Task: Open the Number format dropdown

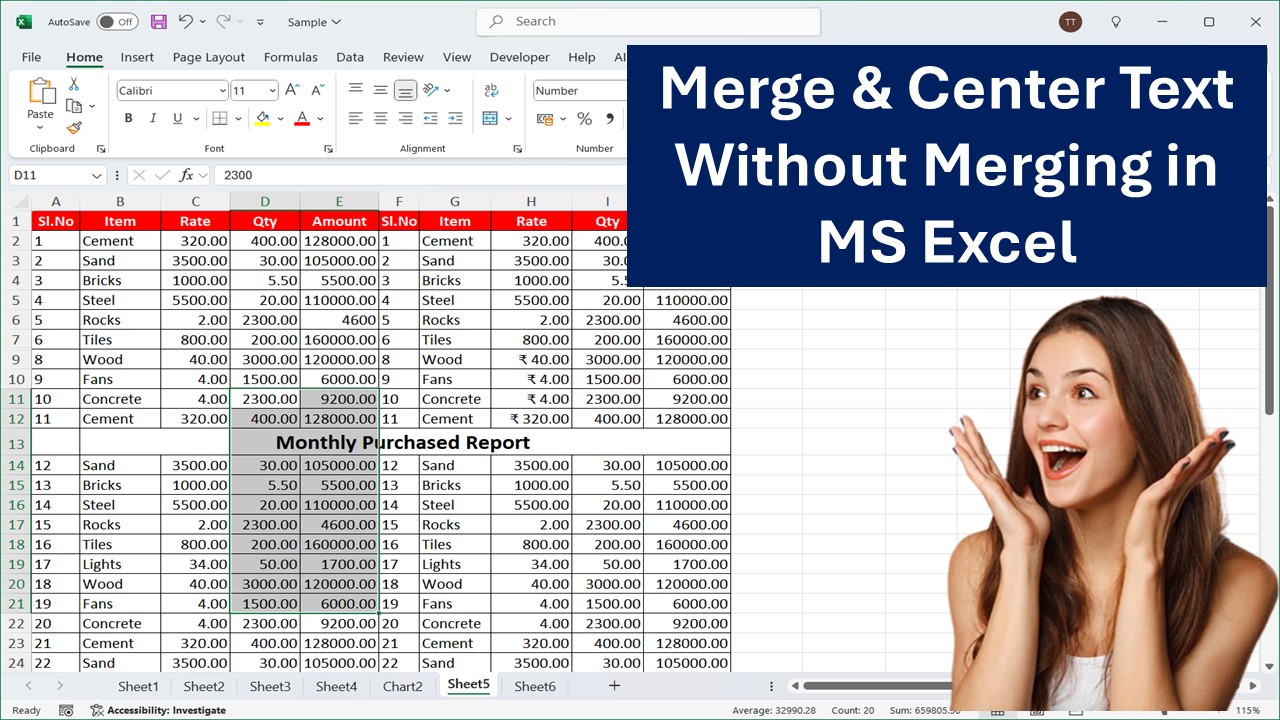Action: click(580, 90)
